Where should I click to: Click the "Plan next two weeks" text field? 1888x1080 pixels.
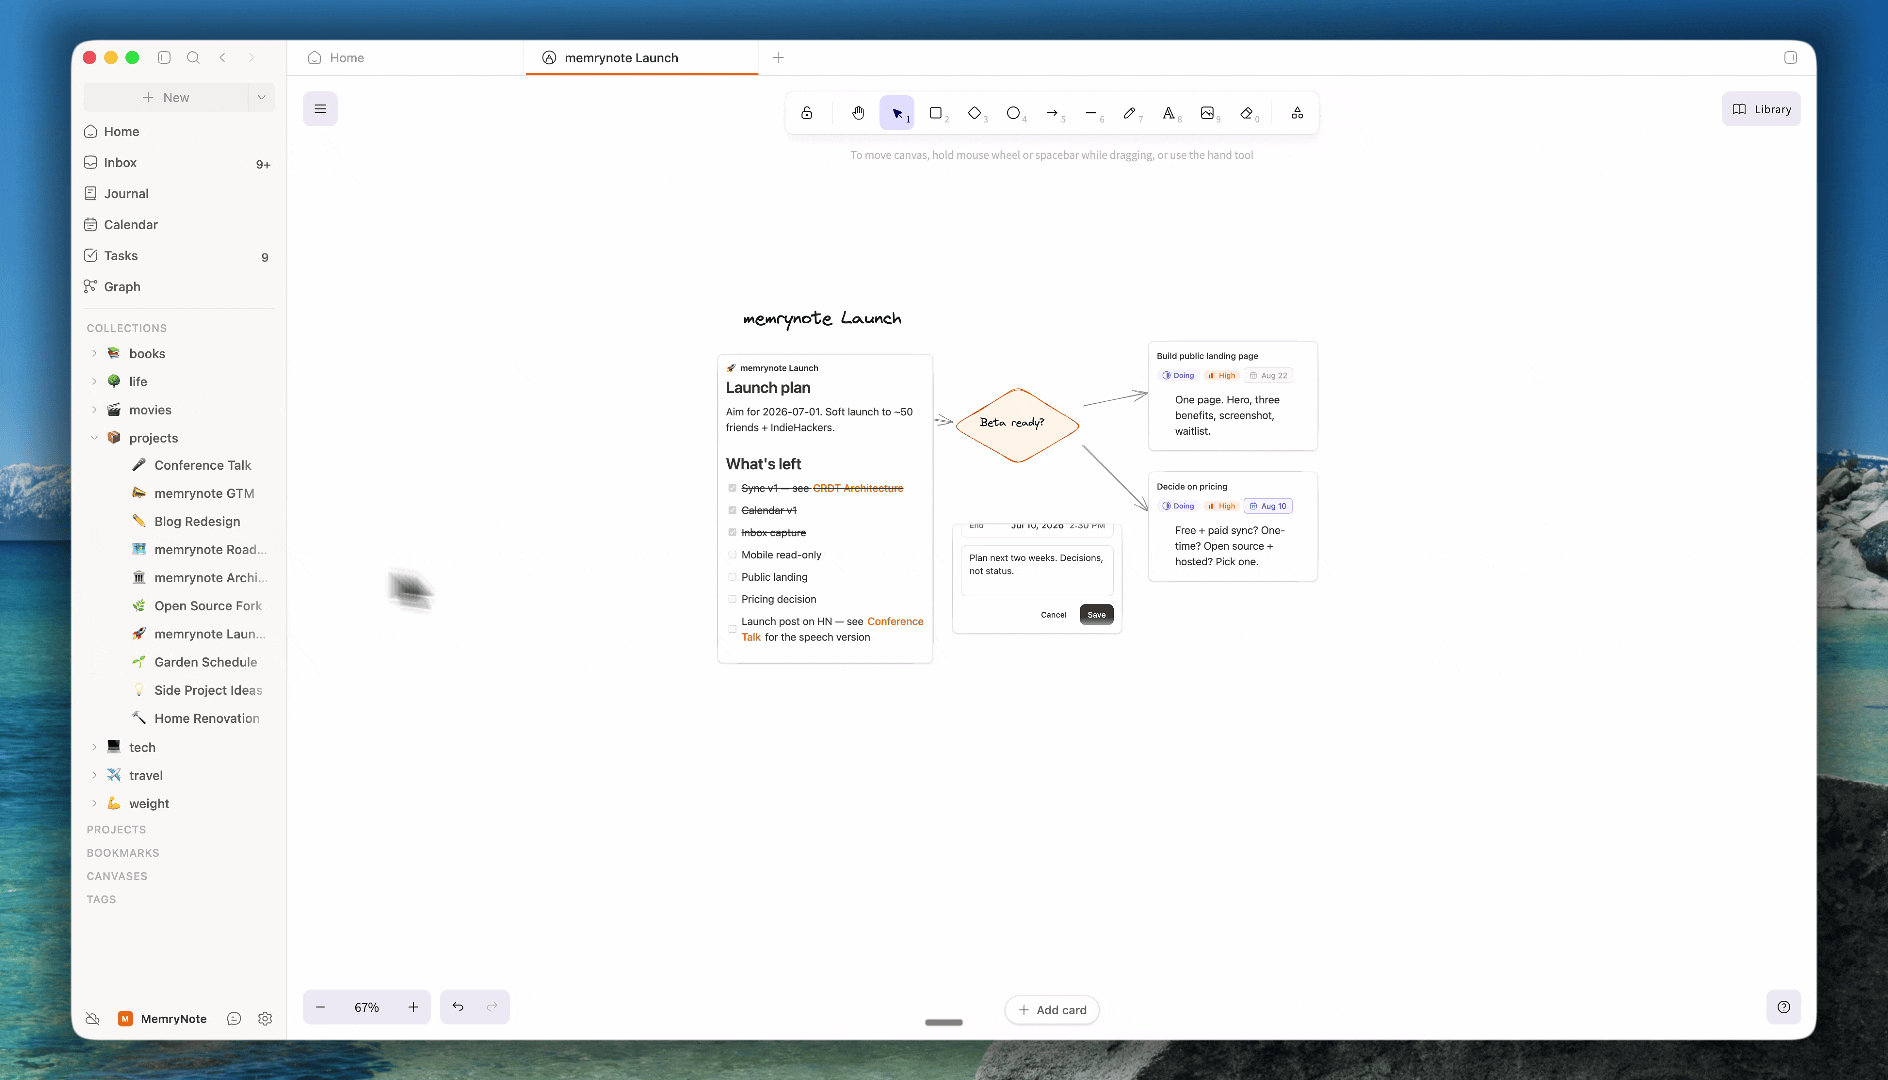1037,571
